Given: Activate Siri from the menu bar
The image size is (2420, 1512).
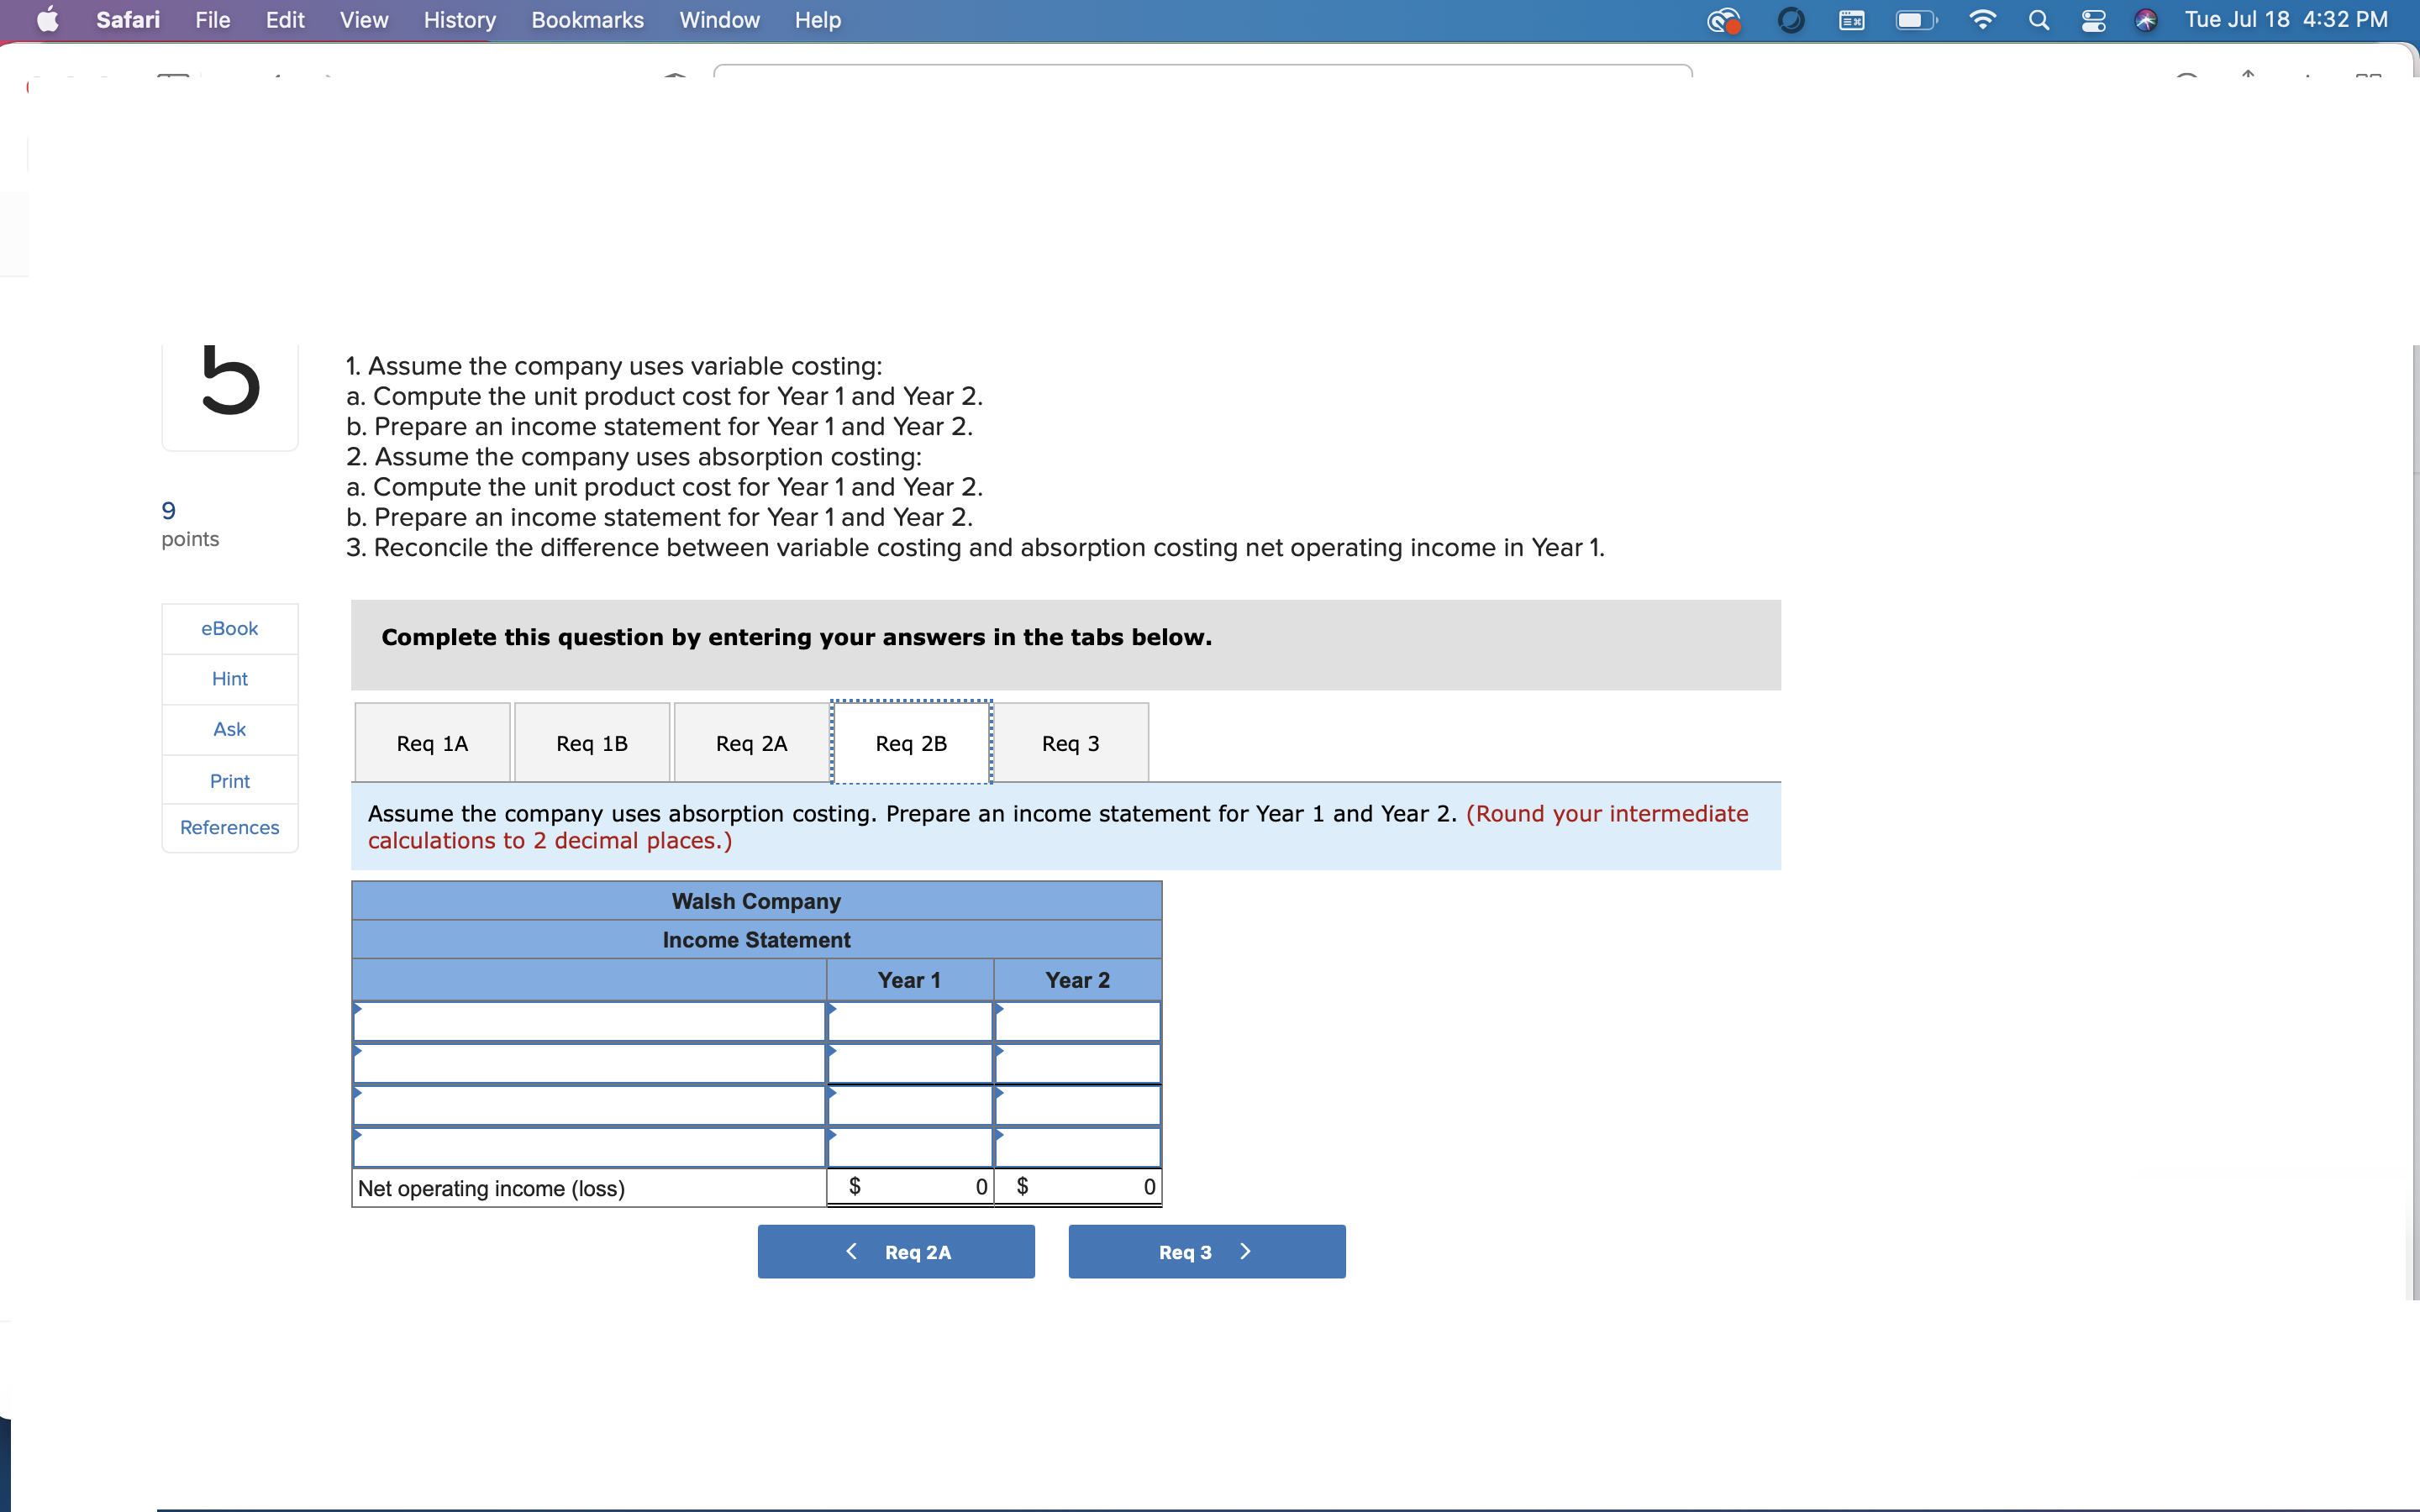Looking at the screenshot, I should click(2146, 20).
